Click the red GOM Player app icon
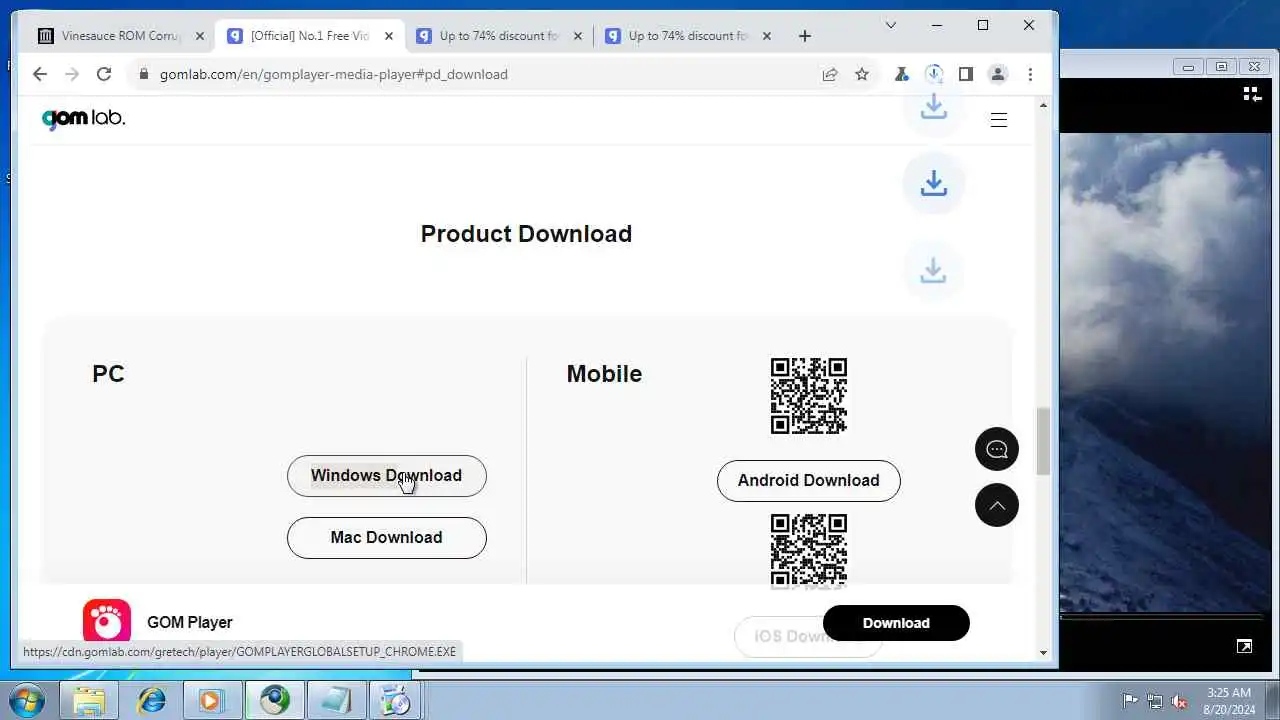This screenshot has height=720, width=1280. (x=107, y=620)
